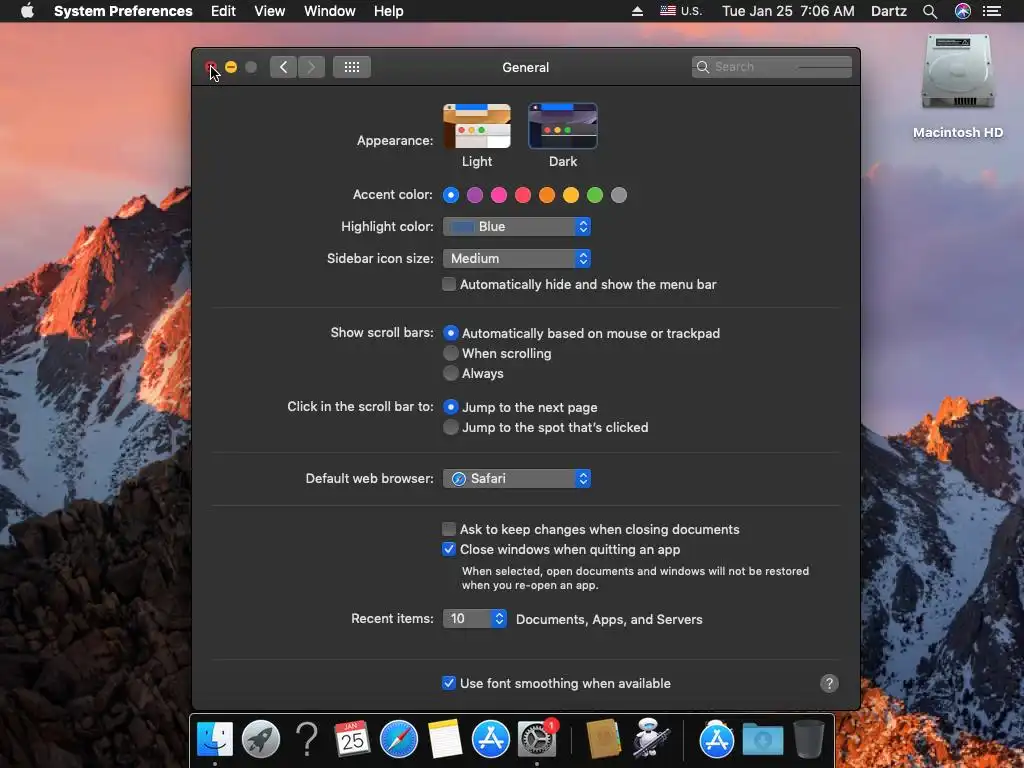Select the Light appearance thumbnail
The image size is (1024, 768).
477,127
